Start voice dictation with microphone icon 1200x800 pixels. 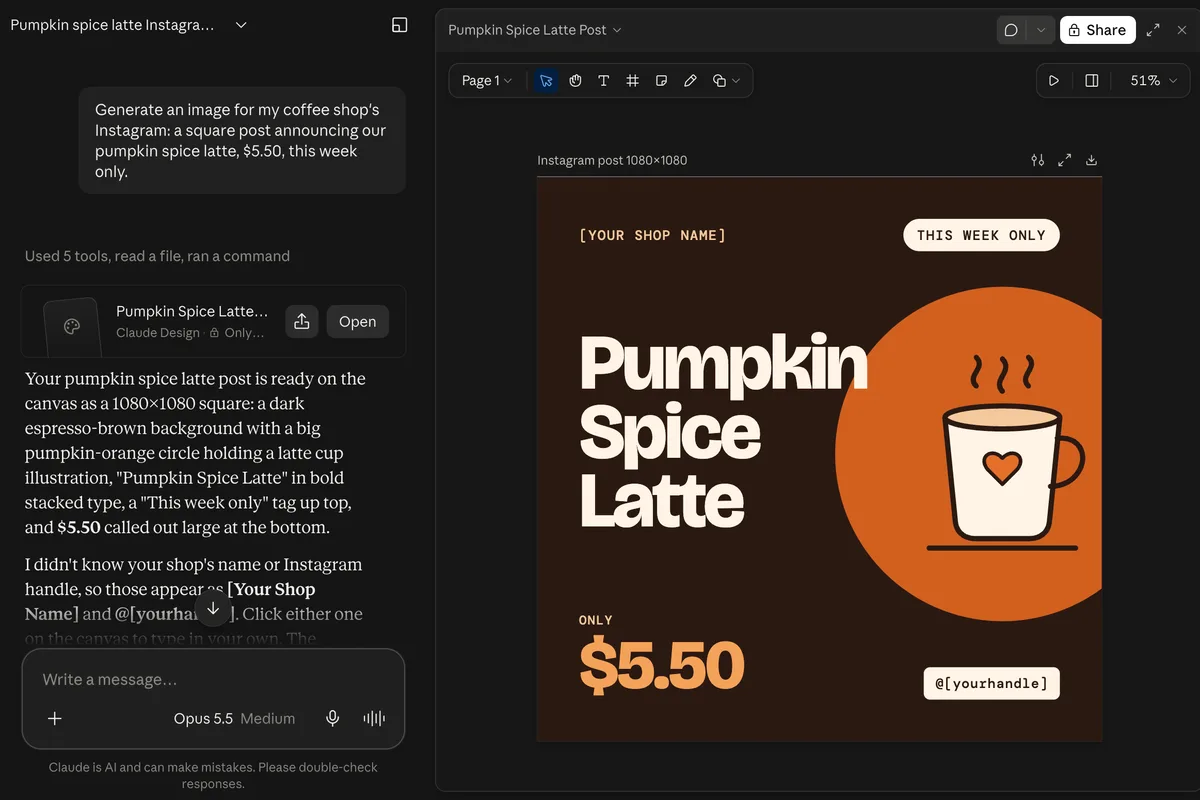point(333,718)
